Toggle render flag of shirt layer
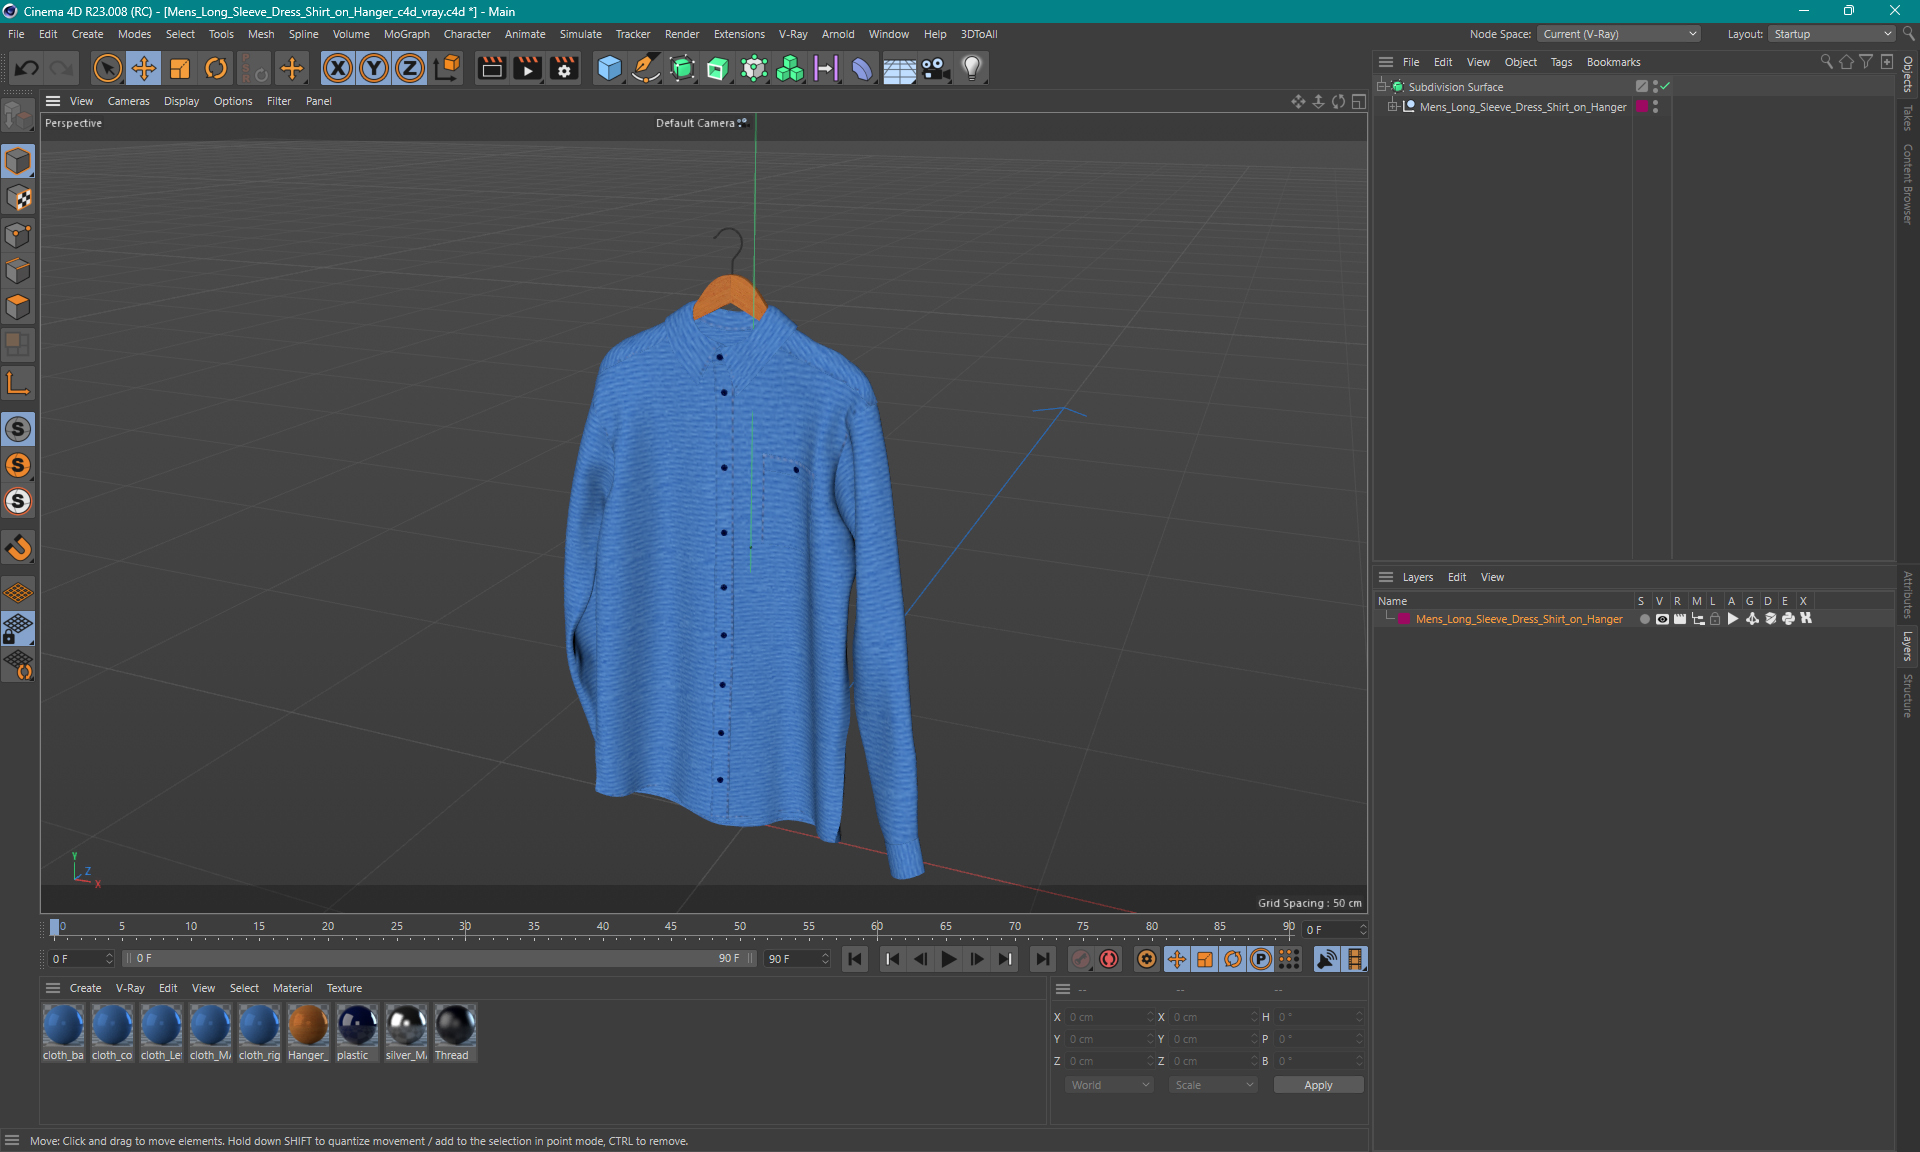The height and width of the screenshot is (1152, 1920). [x=1680, y=619]
